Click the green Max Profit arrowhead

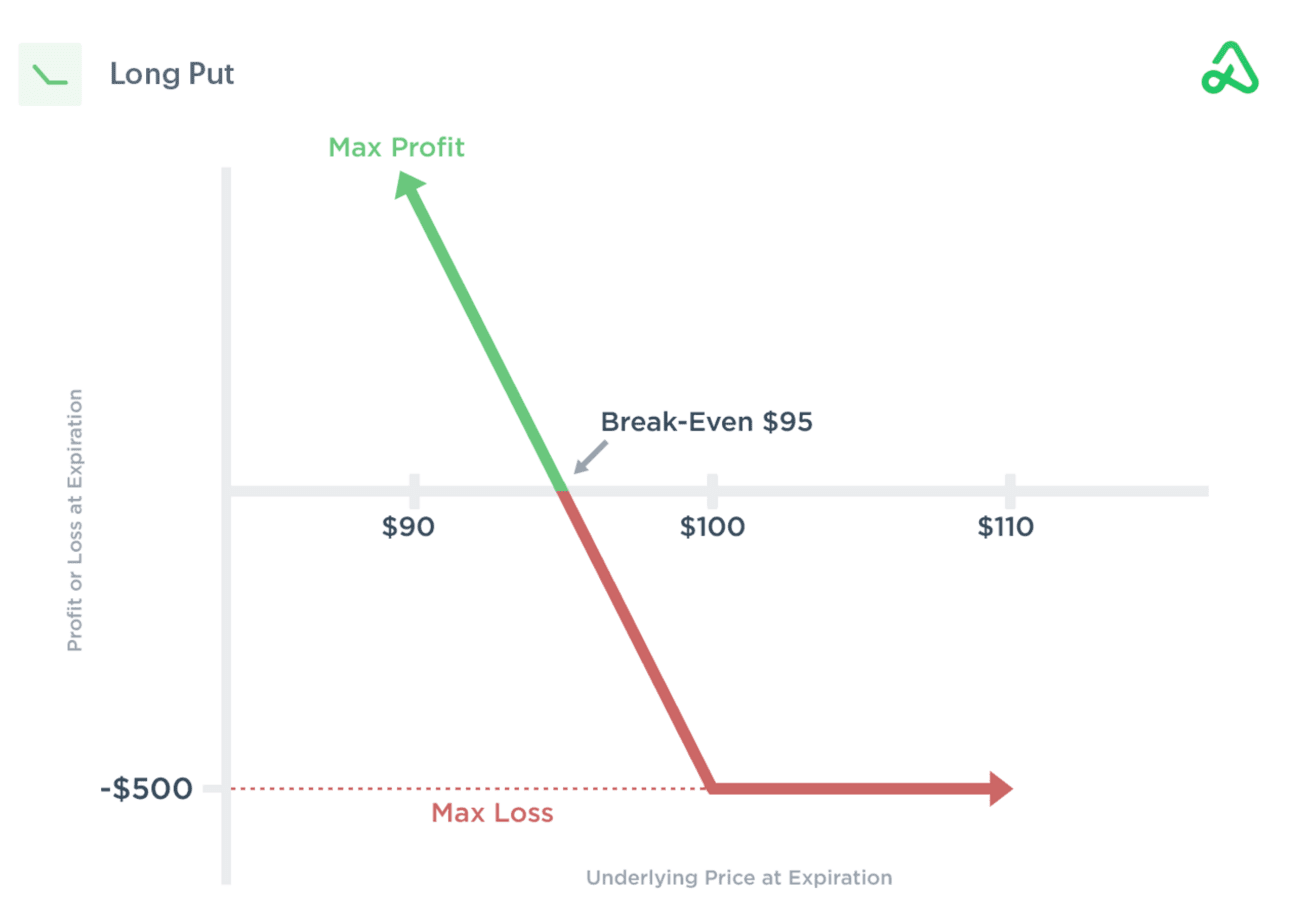(408, 186)
